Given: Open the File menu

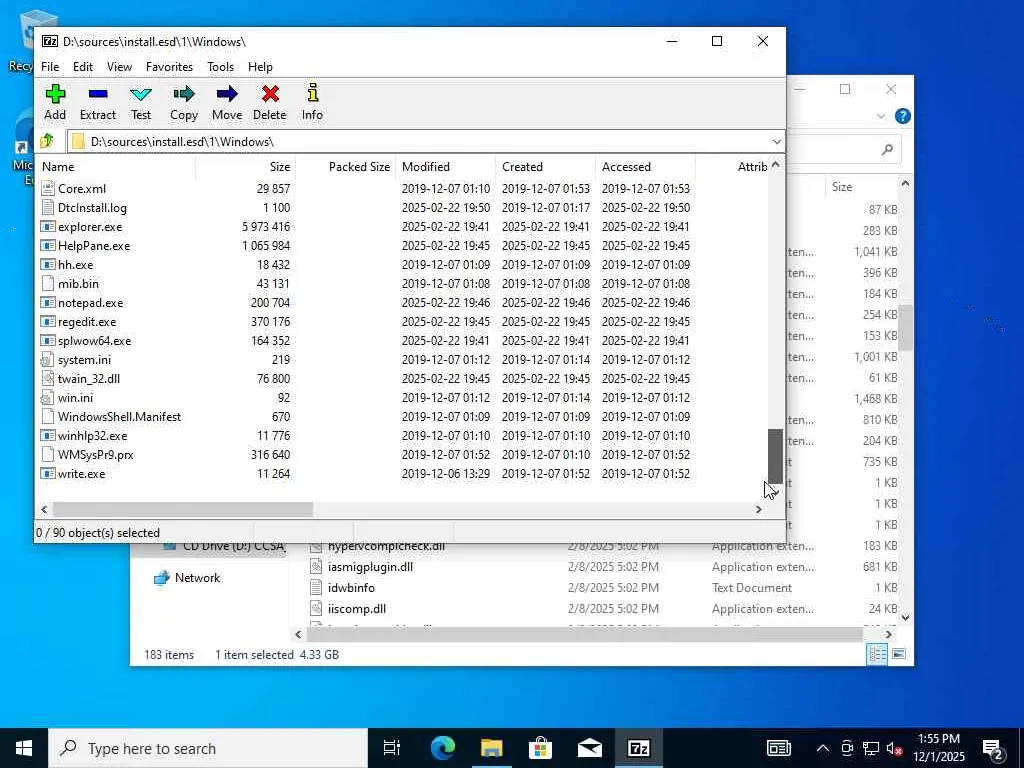Looking at the screenshot, I should click(x=50, y=67).
